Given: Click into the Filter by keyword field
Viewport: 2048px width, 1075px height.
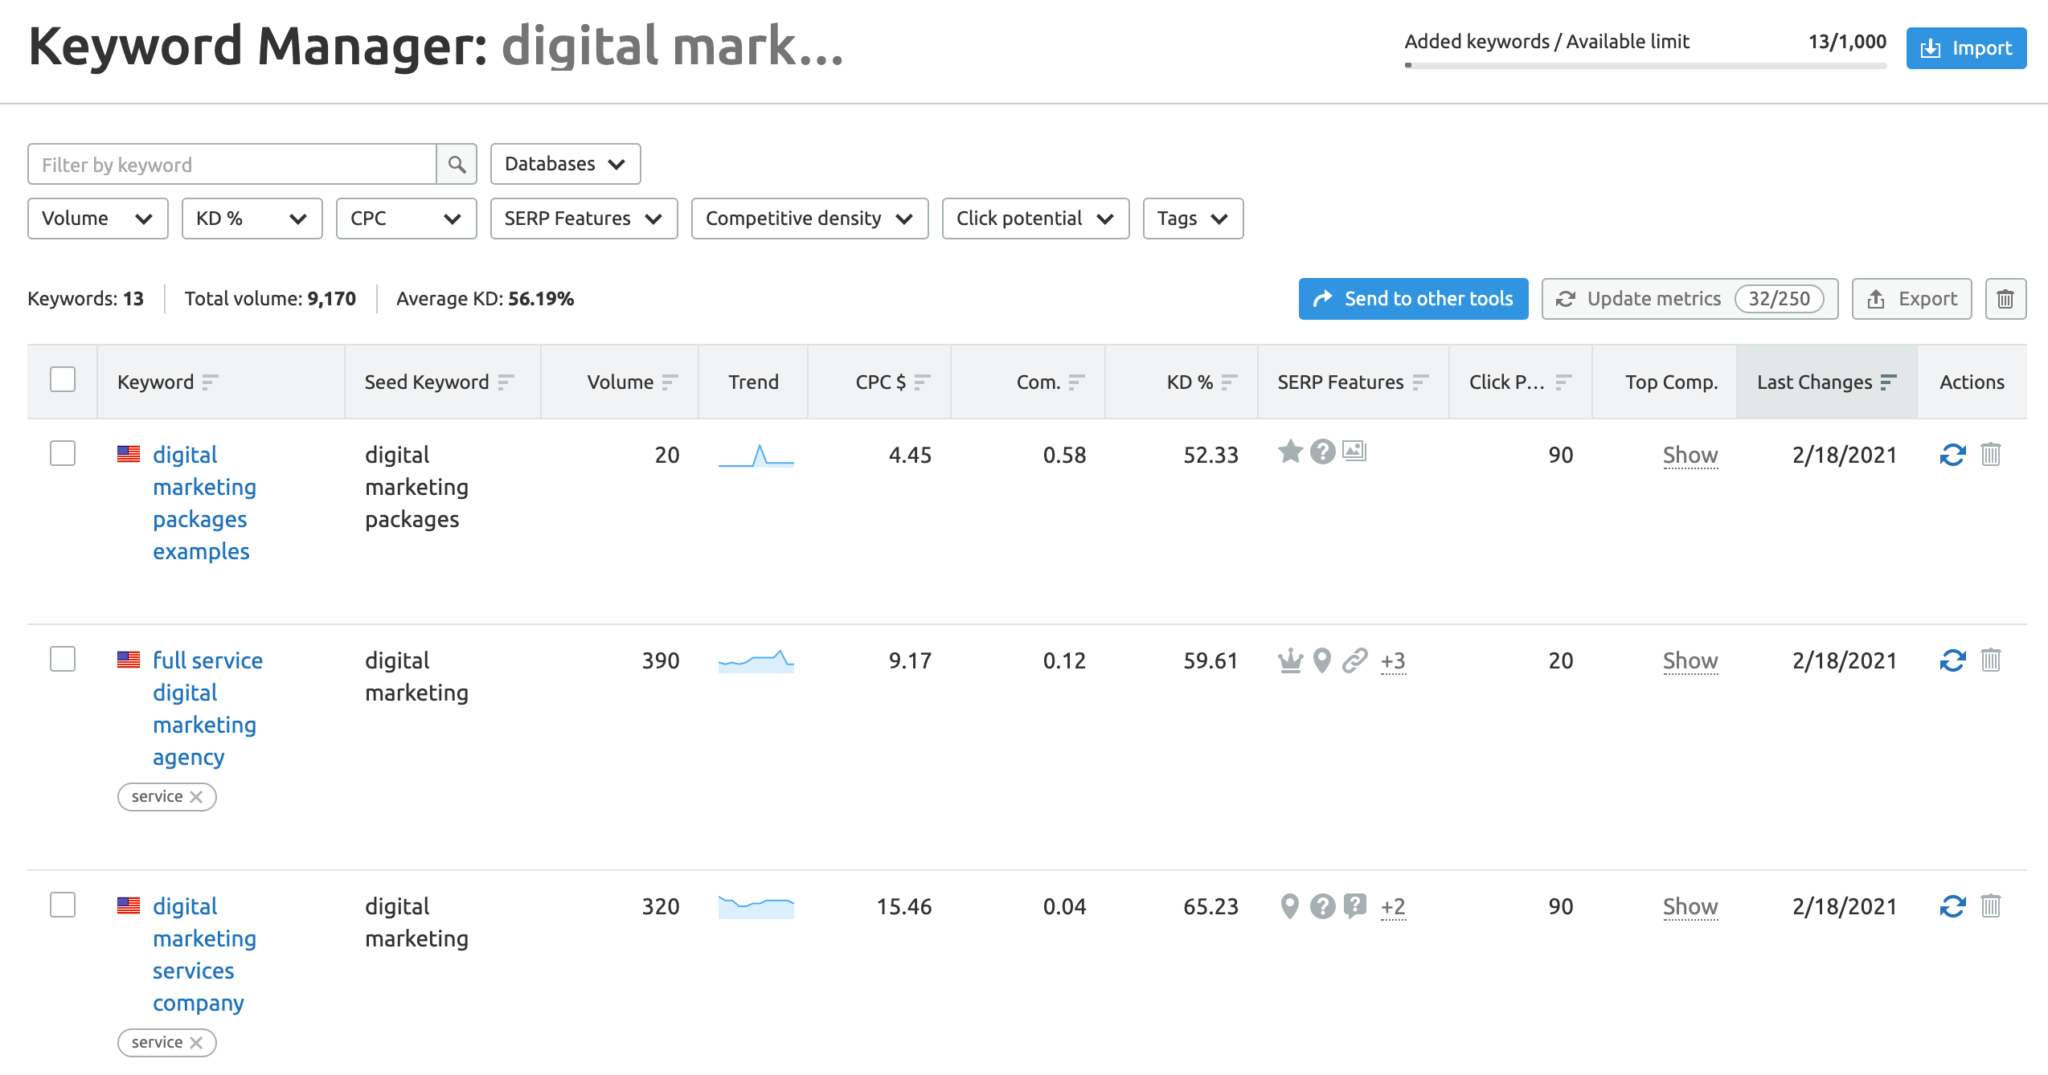Looking at the screenshot, I should [x=231, y=165].
